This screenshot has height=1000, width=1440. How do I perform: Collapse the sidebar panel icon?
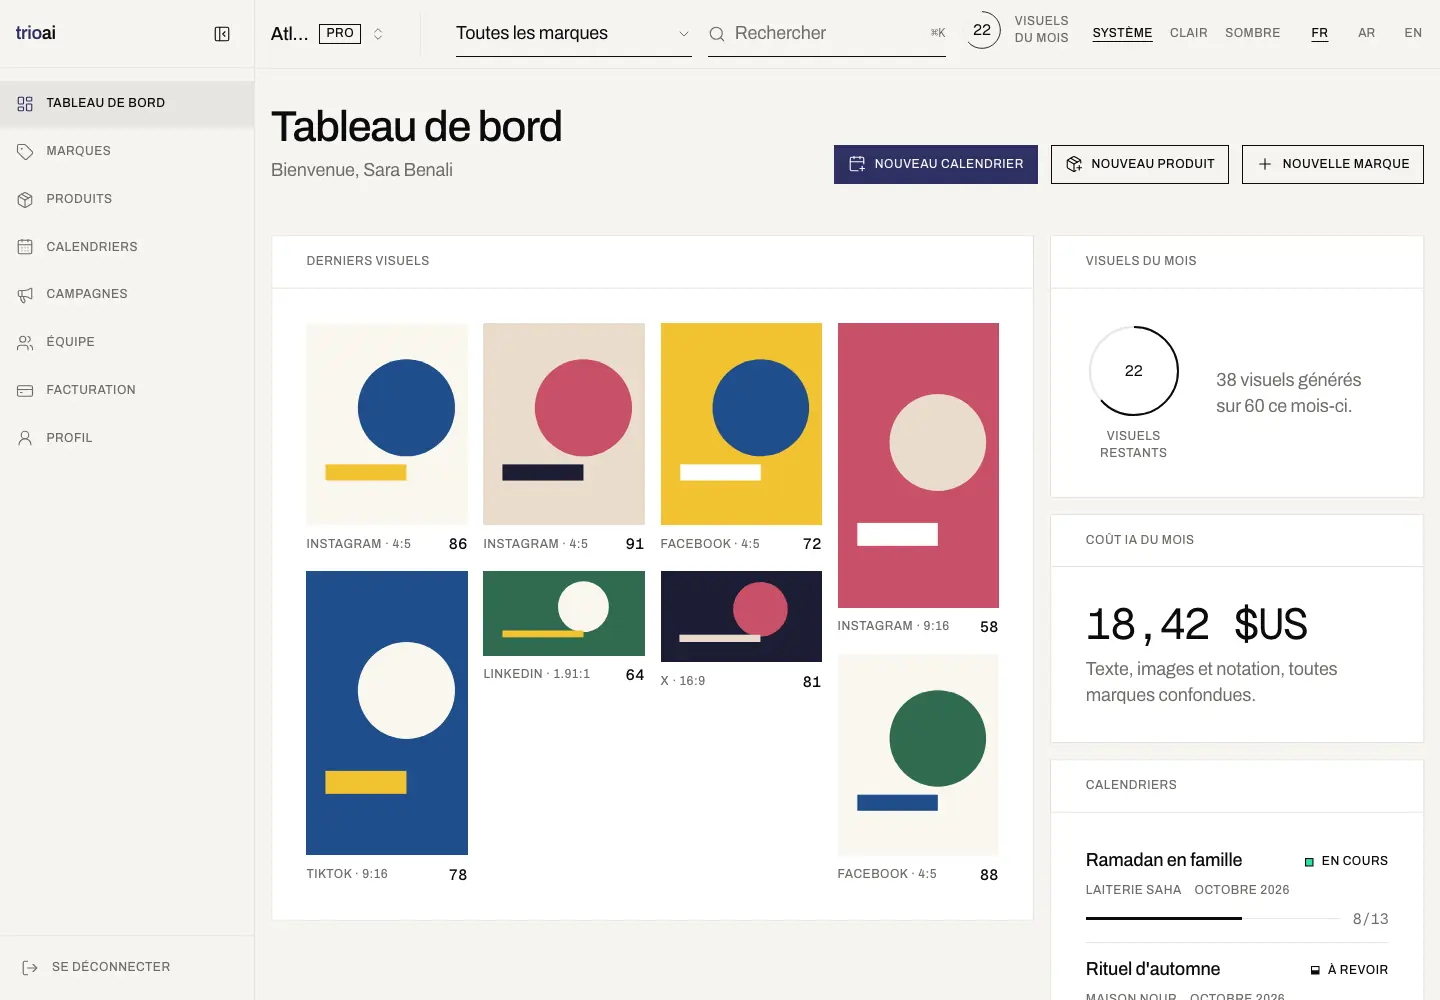point(222,34)
